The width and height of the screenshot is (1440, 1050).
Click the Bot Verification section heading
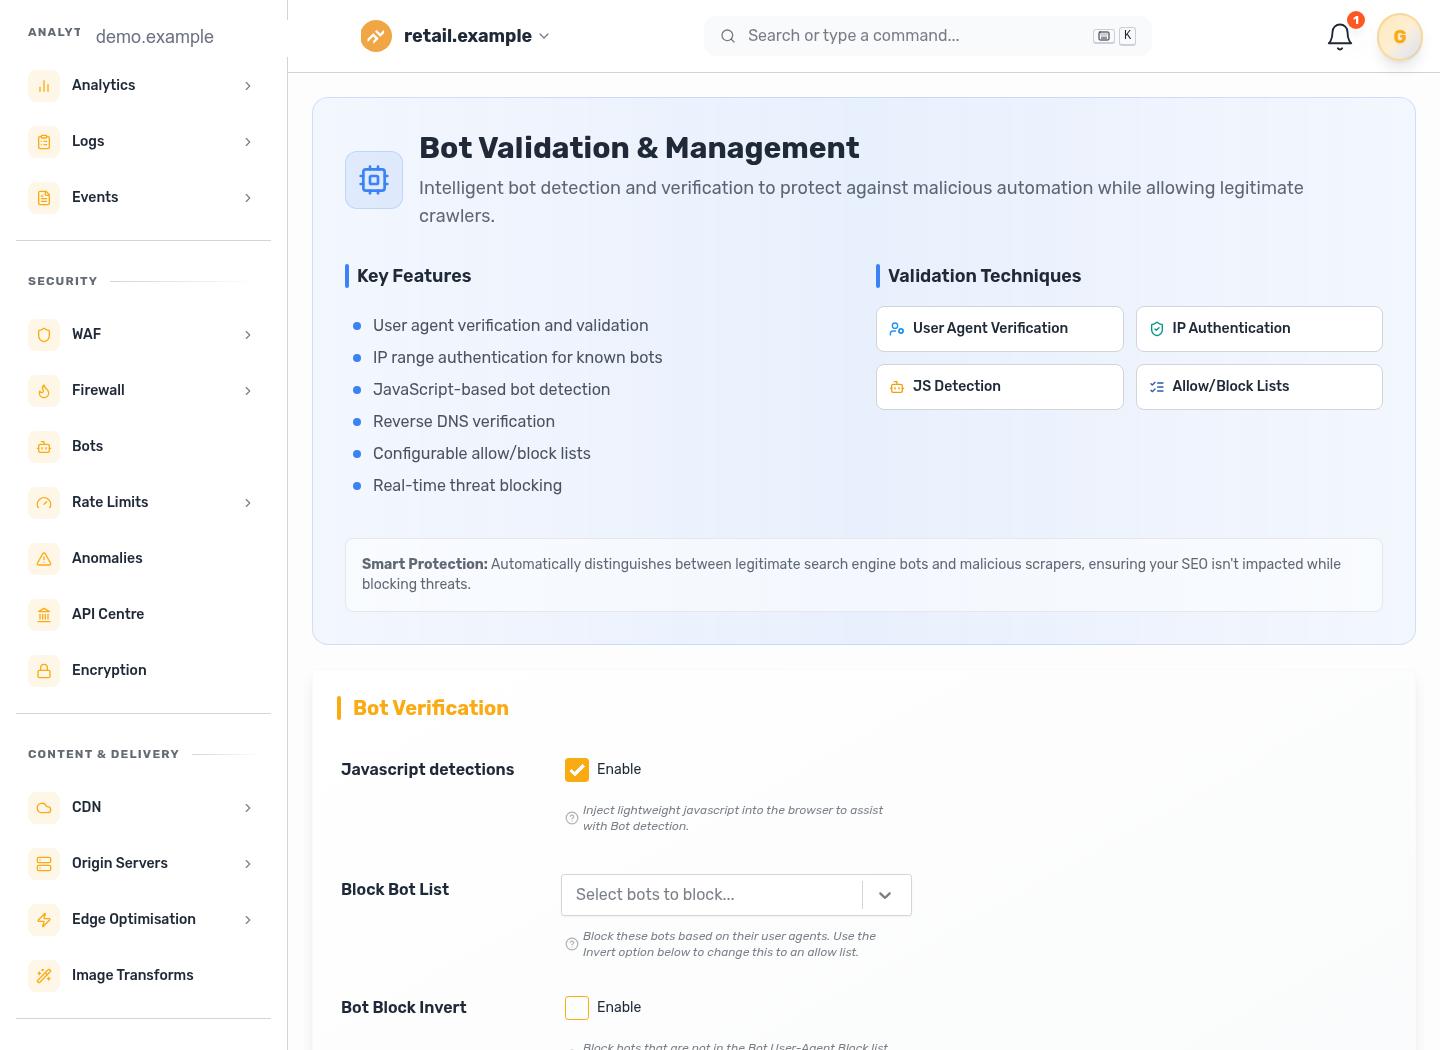(431, 708)
